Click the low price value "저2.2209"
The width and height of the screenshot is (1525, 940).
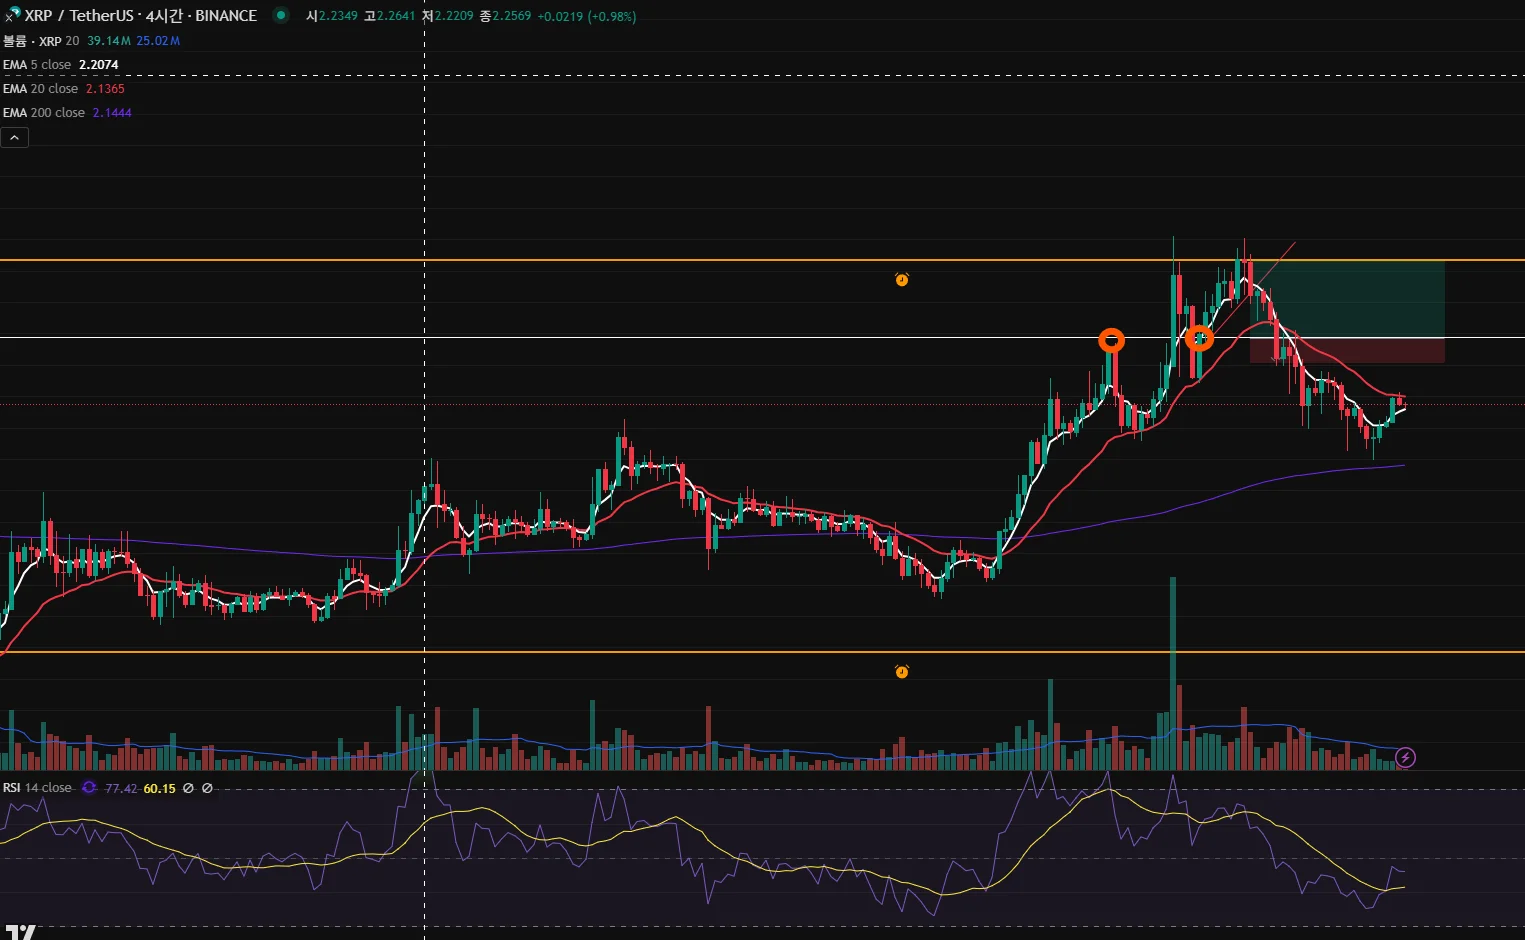click(447, 16)
